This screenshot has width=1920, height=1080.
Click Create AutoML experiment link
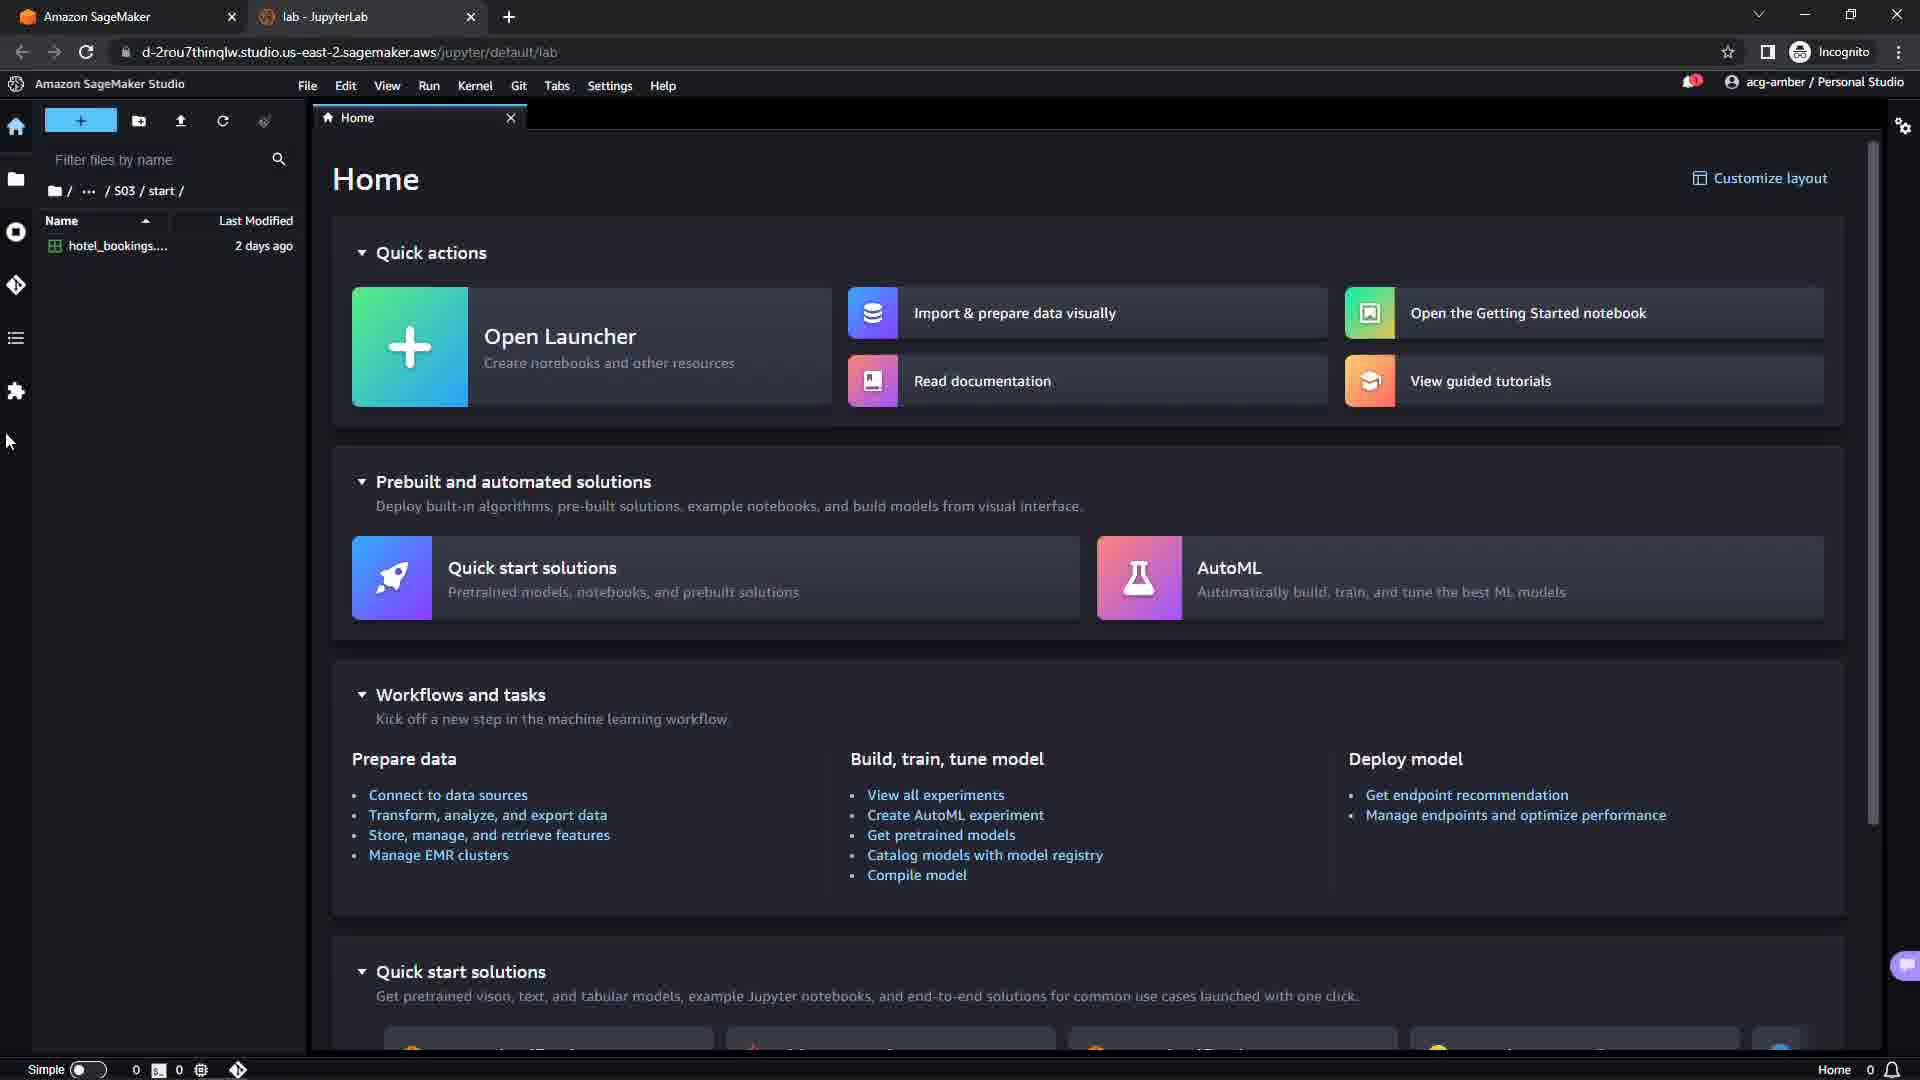pos(955,815)
